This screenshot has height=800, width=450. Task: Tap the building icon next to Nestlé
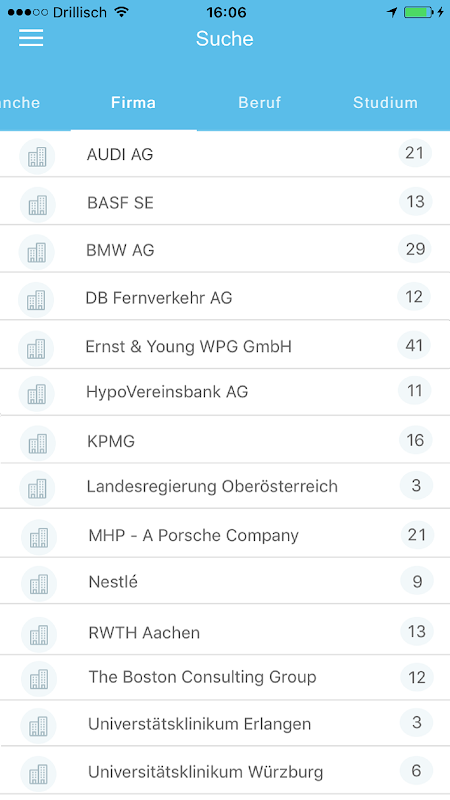[x=39, y=583]
